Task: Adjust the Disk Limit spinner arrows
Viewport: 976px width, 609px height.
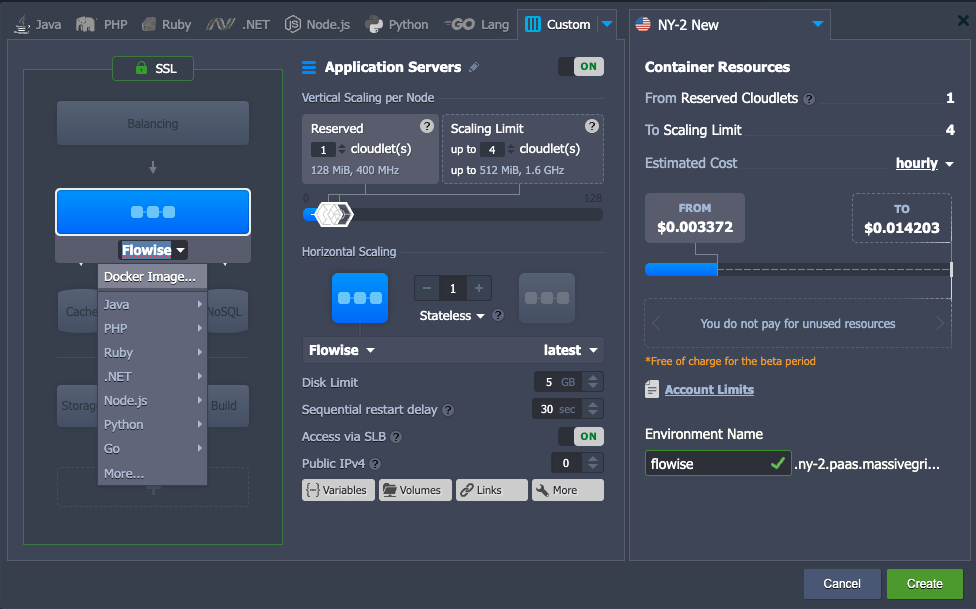Action: (x=593, y=382)
